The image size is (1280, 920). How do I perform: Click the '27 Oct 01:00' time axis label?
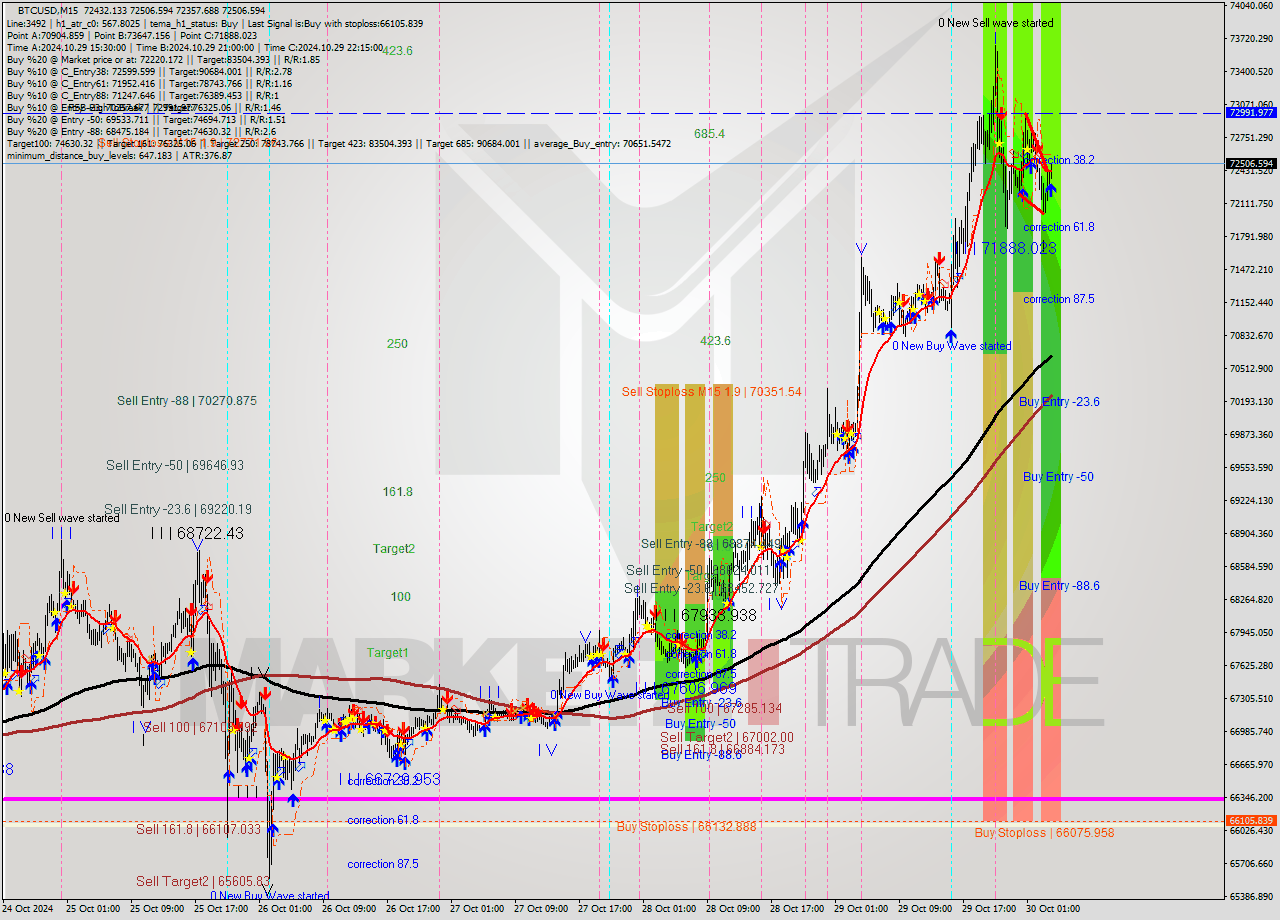click(476, 909)
